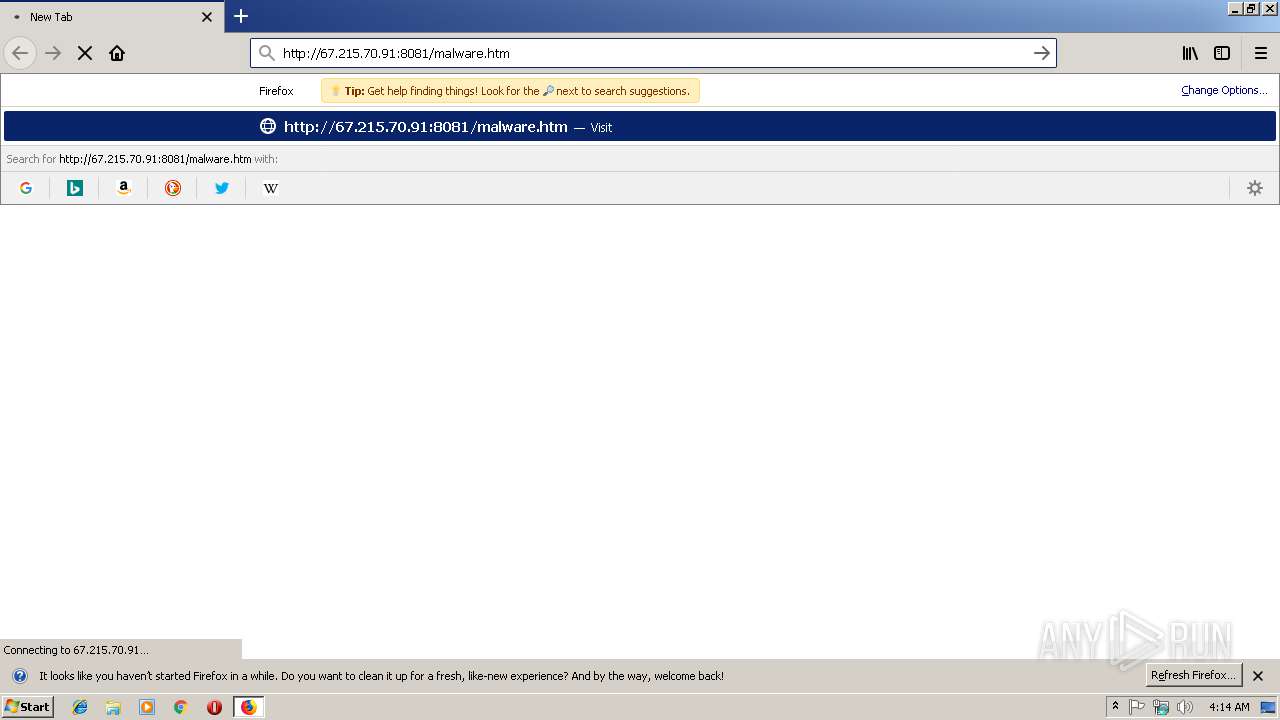1280x720 pixels.
Task: Toggle the sidebar view icon
Action: 1222,53
